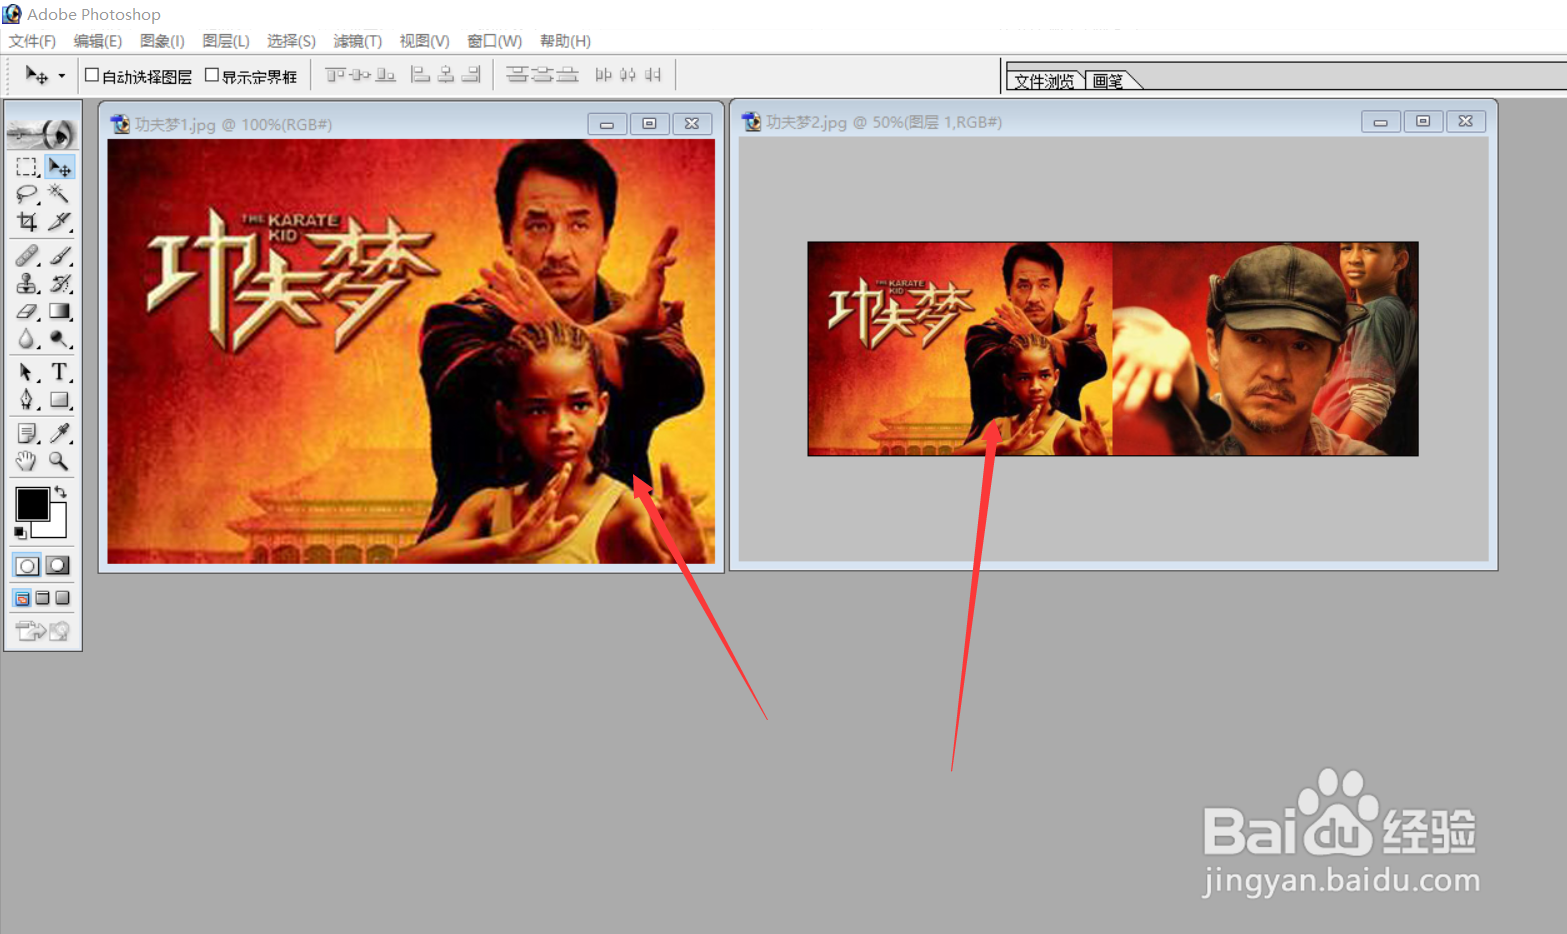Select the Dodge tool
1567x934 pixels.
[x=60, y=340]
